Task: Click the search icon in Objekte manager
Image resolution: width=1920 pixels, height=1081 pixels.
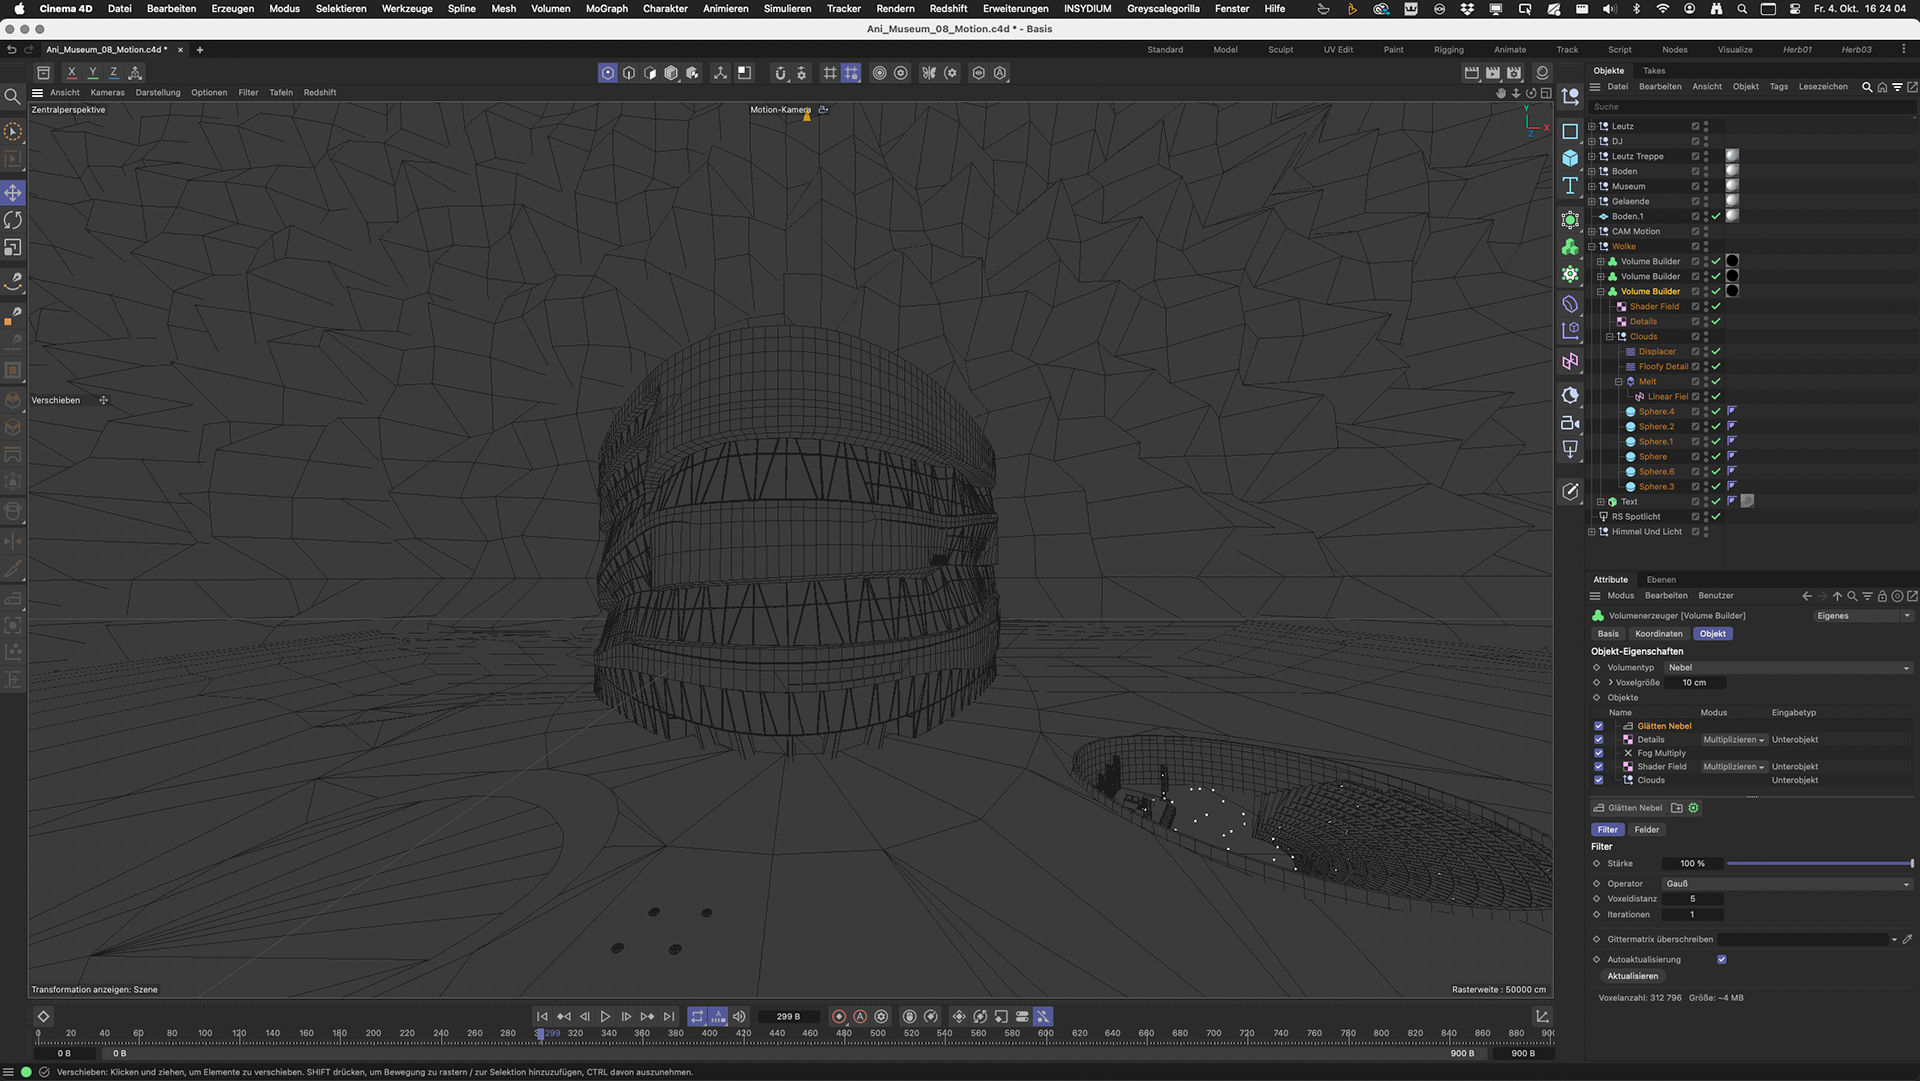Action: point(1866,87)
